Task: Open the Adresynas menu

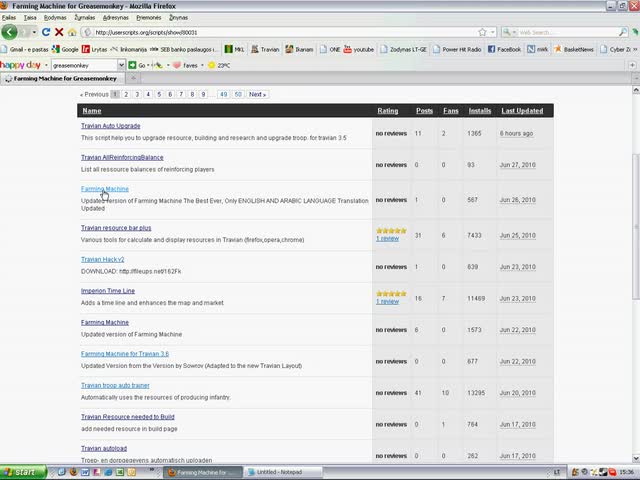Action: 116,18
